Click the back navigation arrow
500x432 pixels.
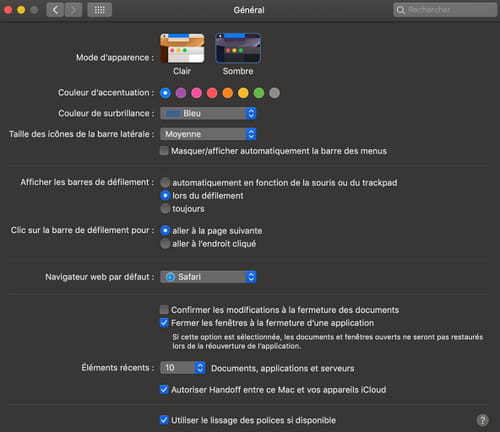[x=55, y=10]
